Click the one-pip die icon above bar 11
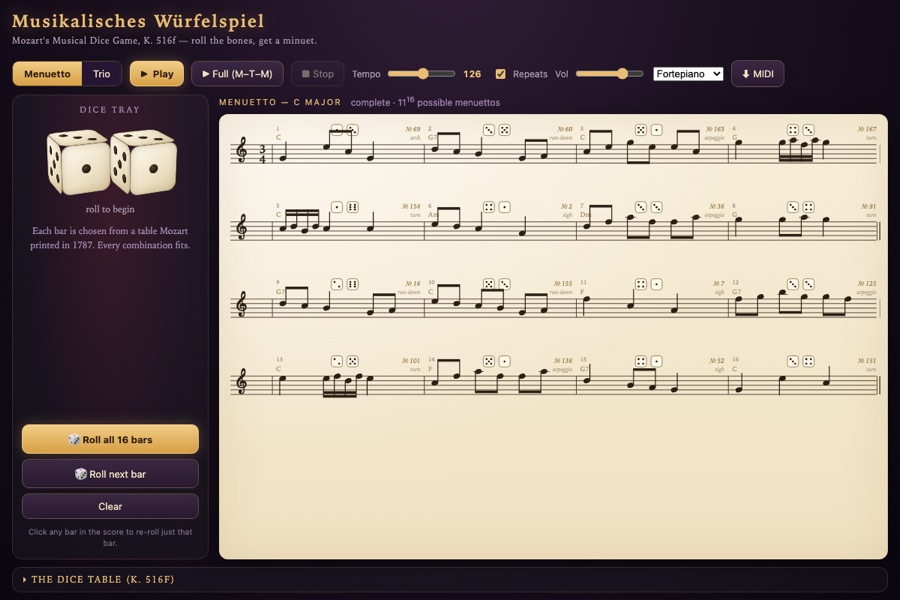900x600 pixels. click(656, 284)
